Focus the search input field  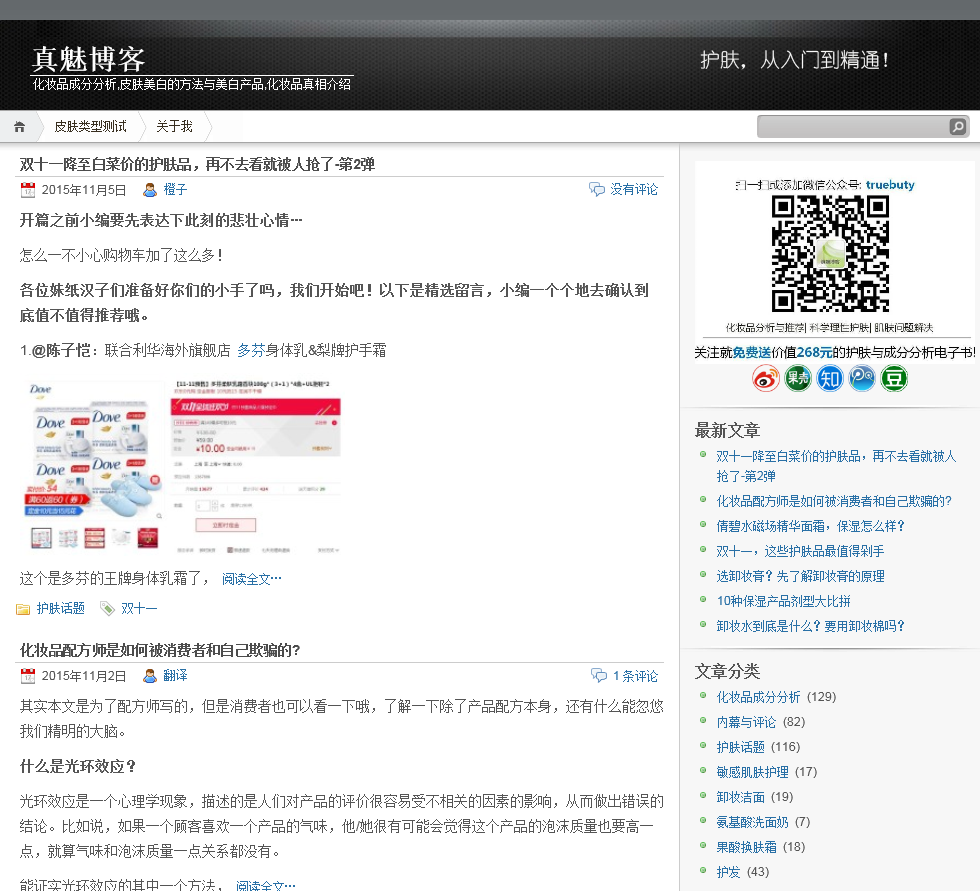(853, 127)
